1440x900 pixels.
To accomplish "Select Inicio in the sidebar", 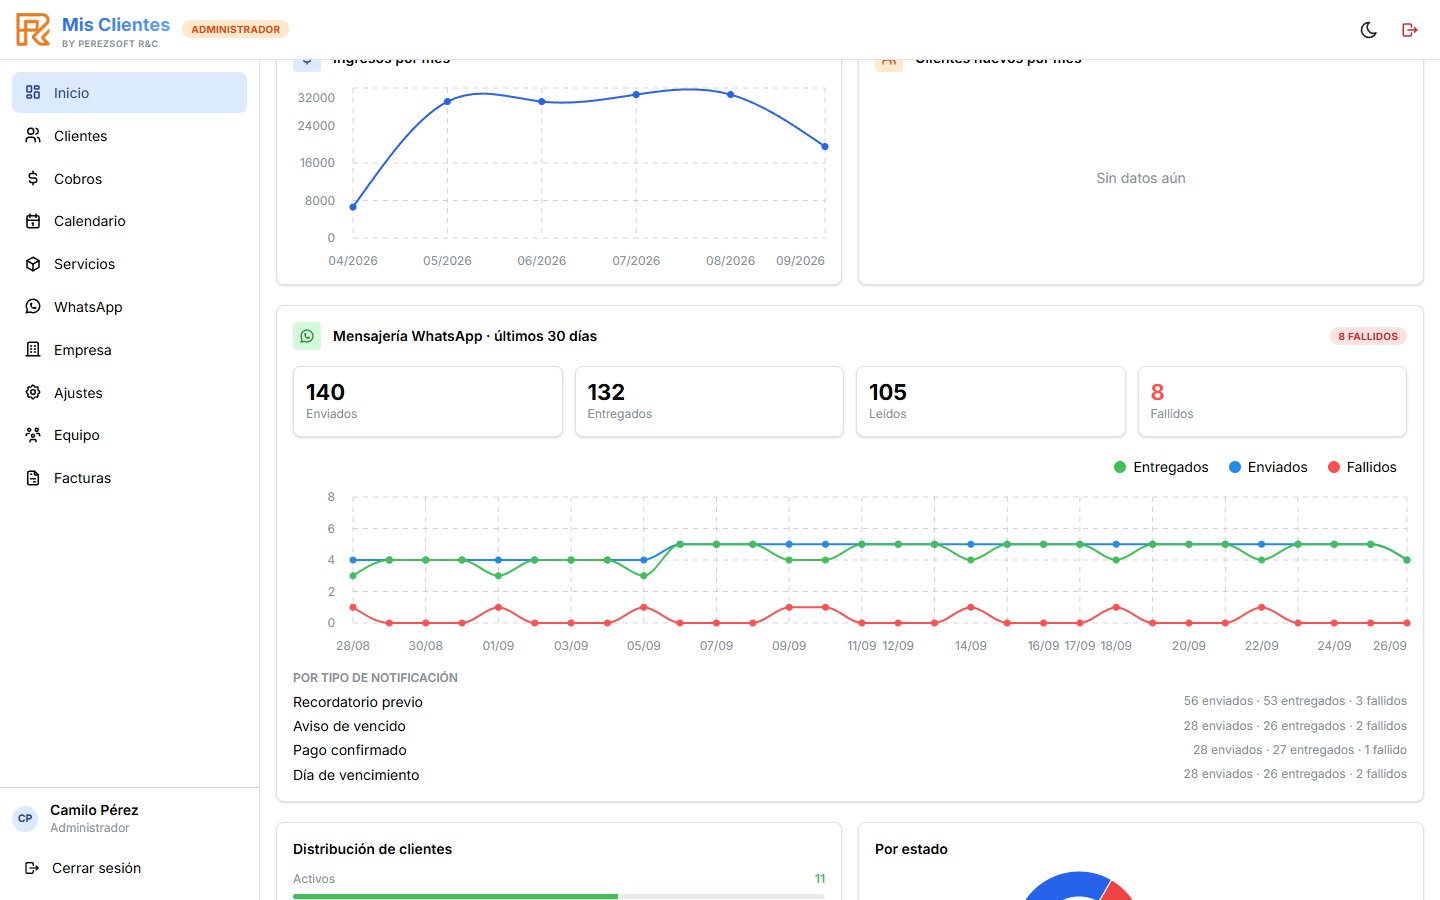I will (129, 93).
